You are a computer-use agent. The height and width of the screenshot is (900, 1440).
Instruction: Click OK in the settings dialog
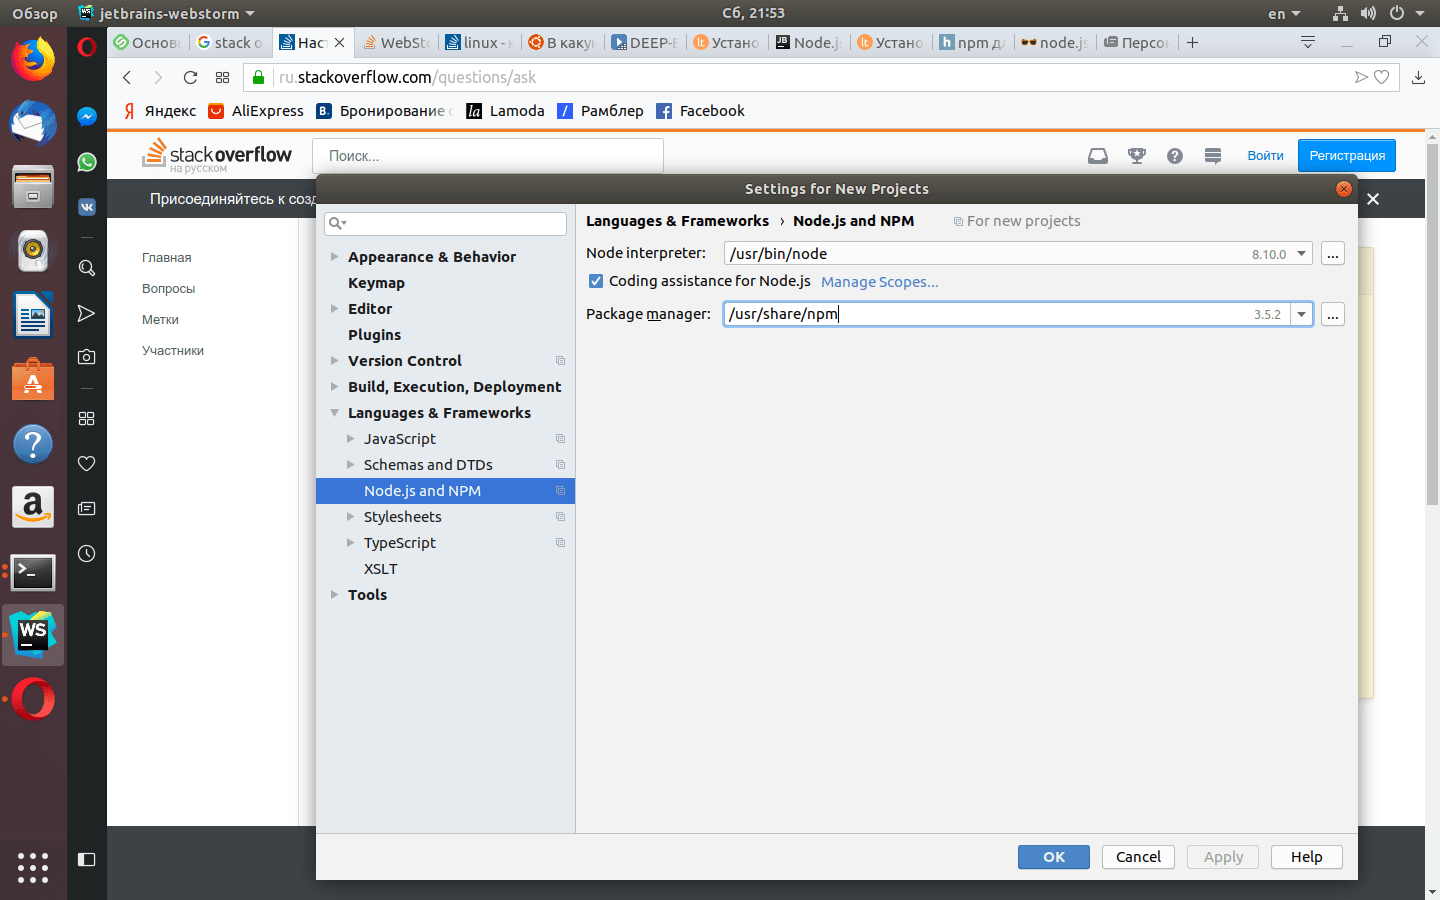(1054, 857)
